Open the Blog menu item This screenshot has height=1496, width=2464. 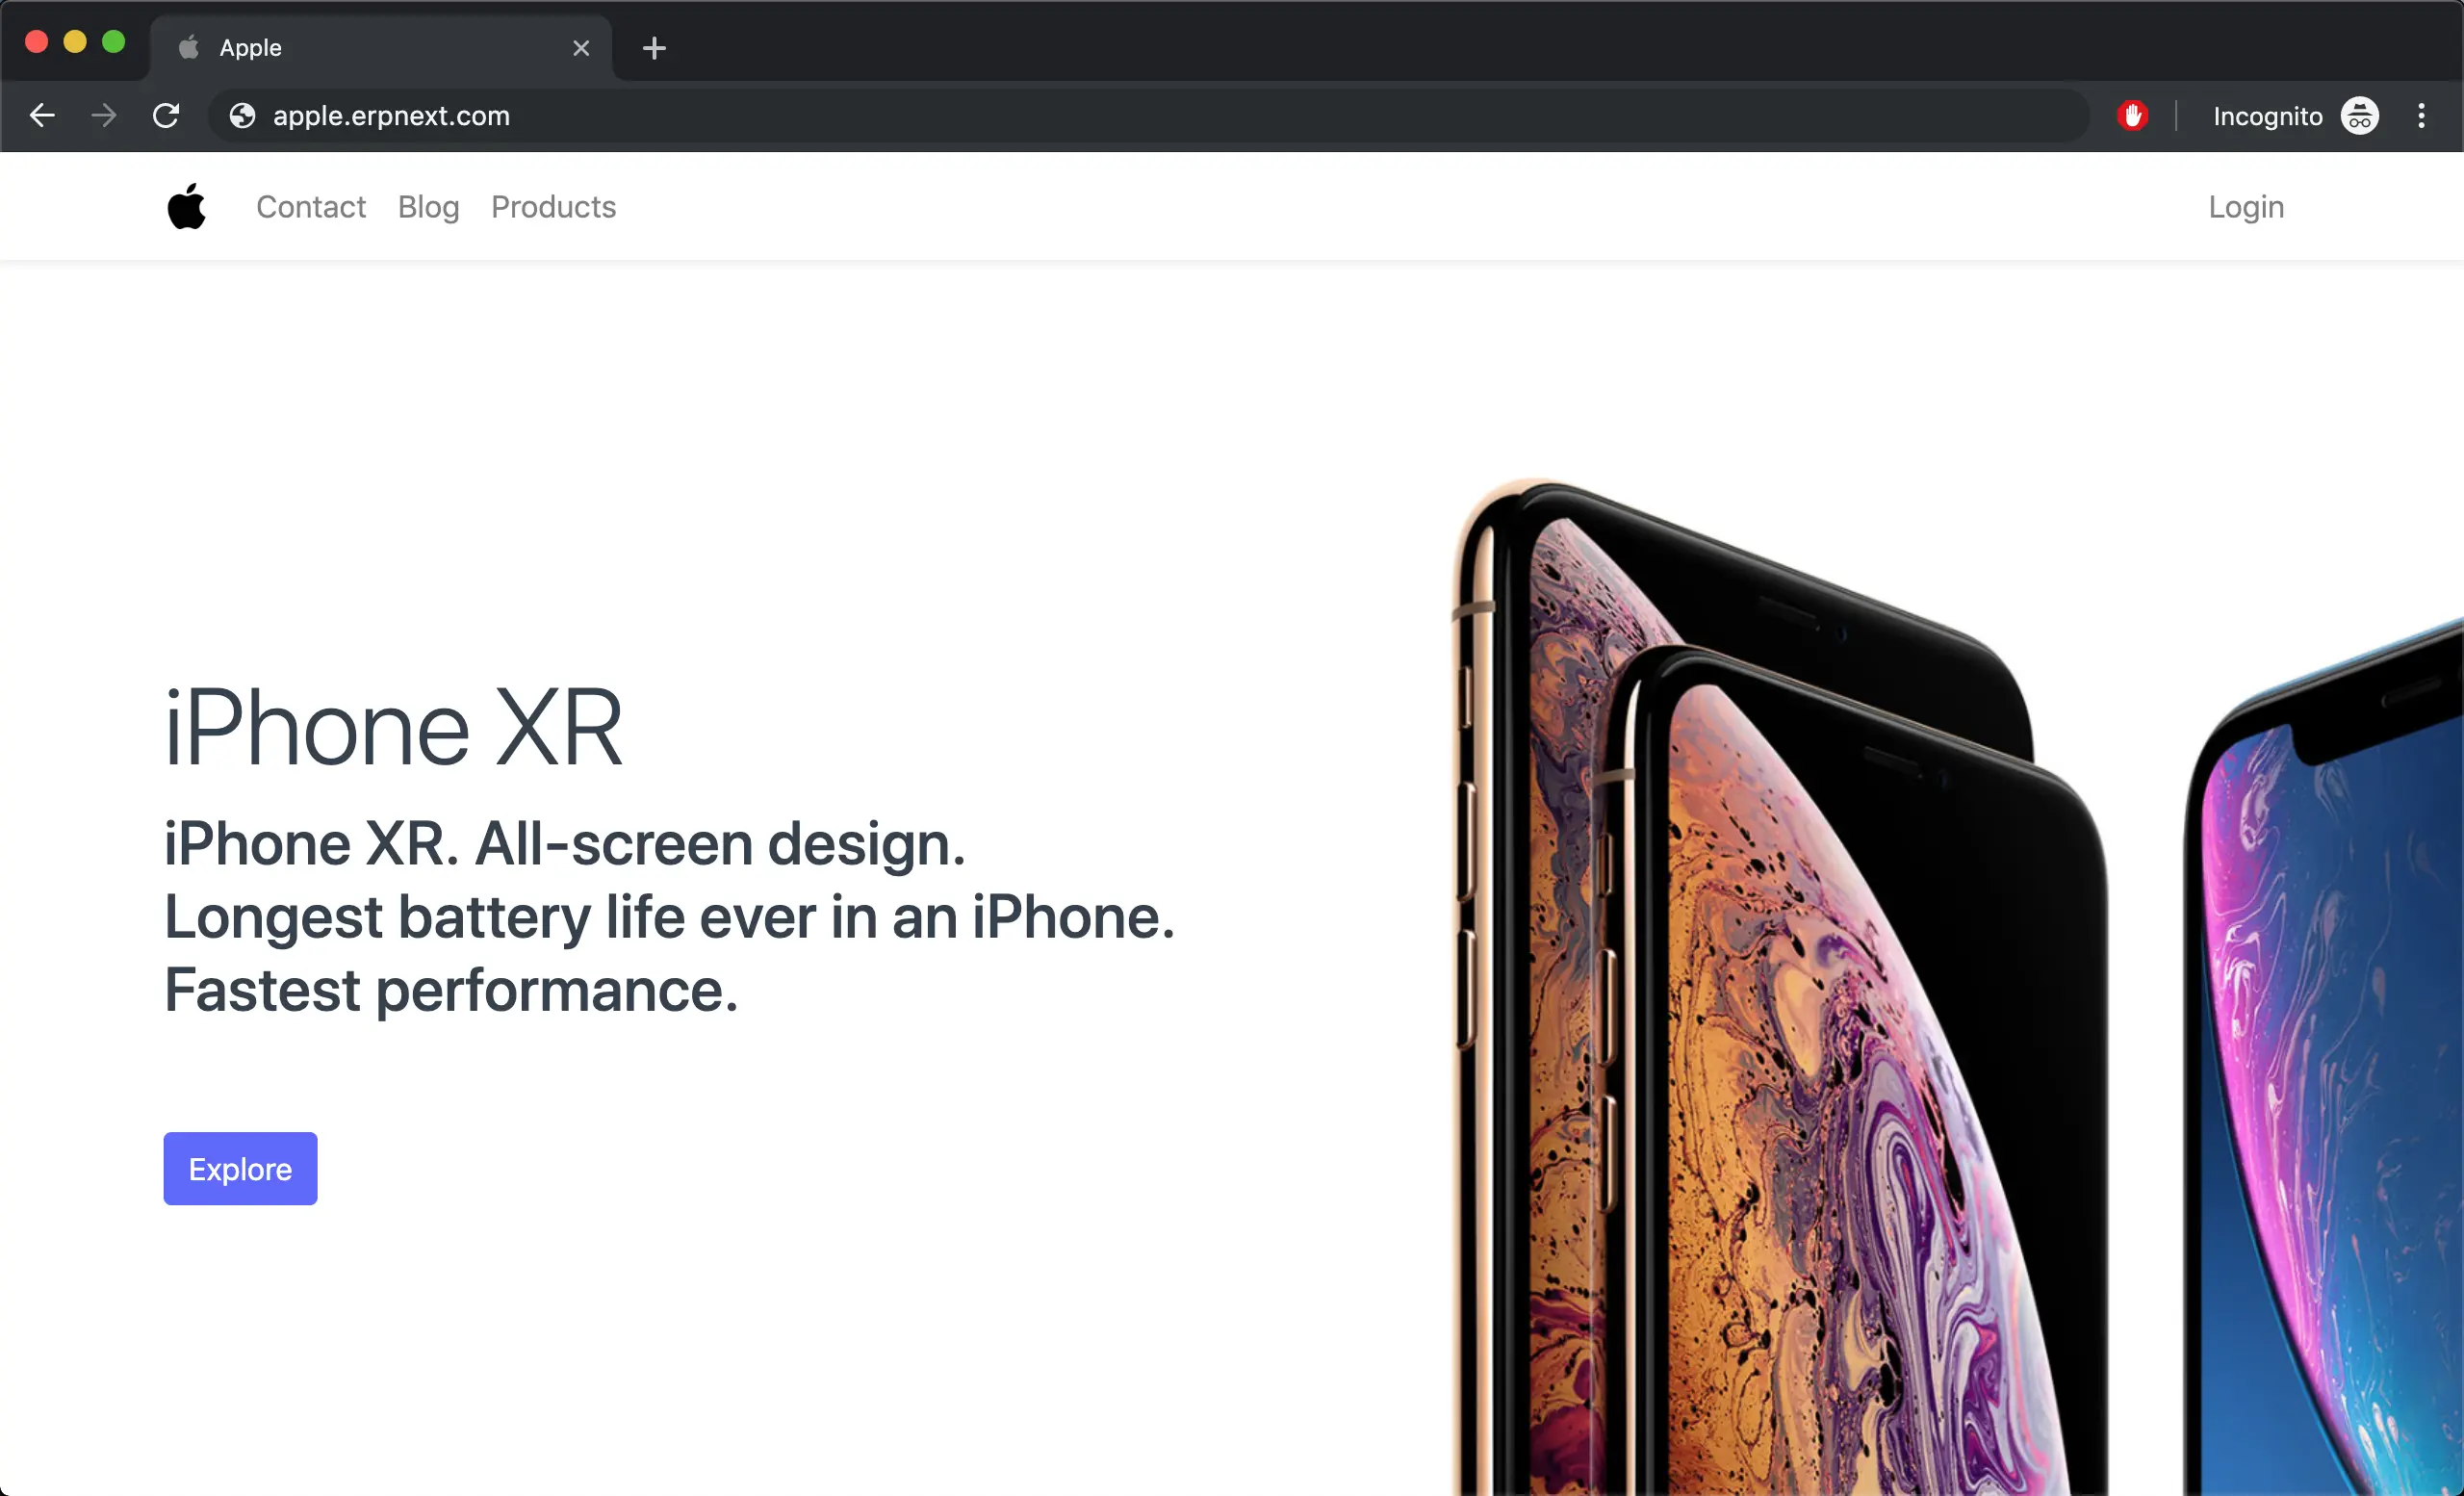click(x=429, y=208)
